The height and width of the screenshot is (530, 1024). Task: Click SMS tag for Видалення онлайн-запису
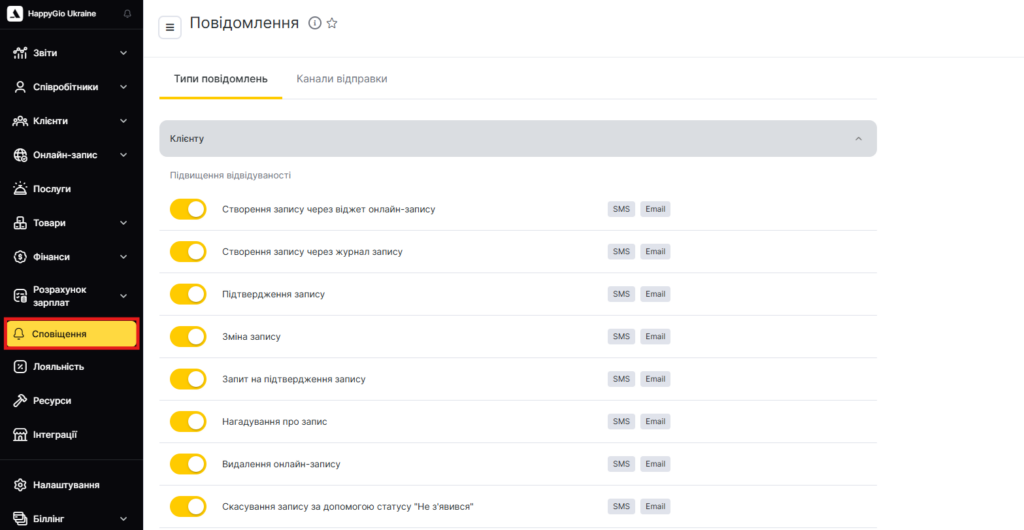[x=621, y=464]
